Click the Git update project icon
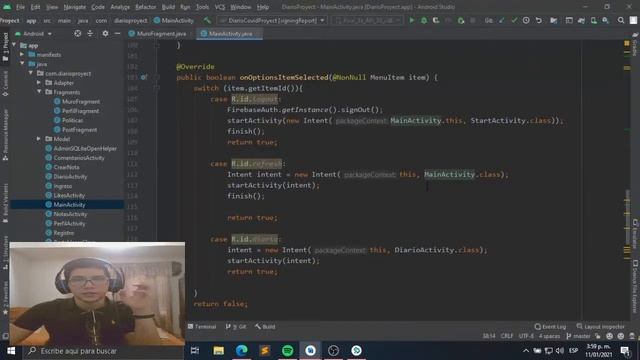 (502, 20)
